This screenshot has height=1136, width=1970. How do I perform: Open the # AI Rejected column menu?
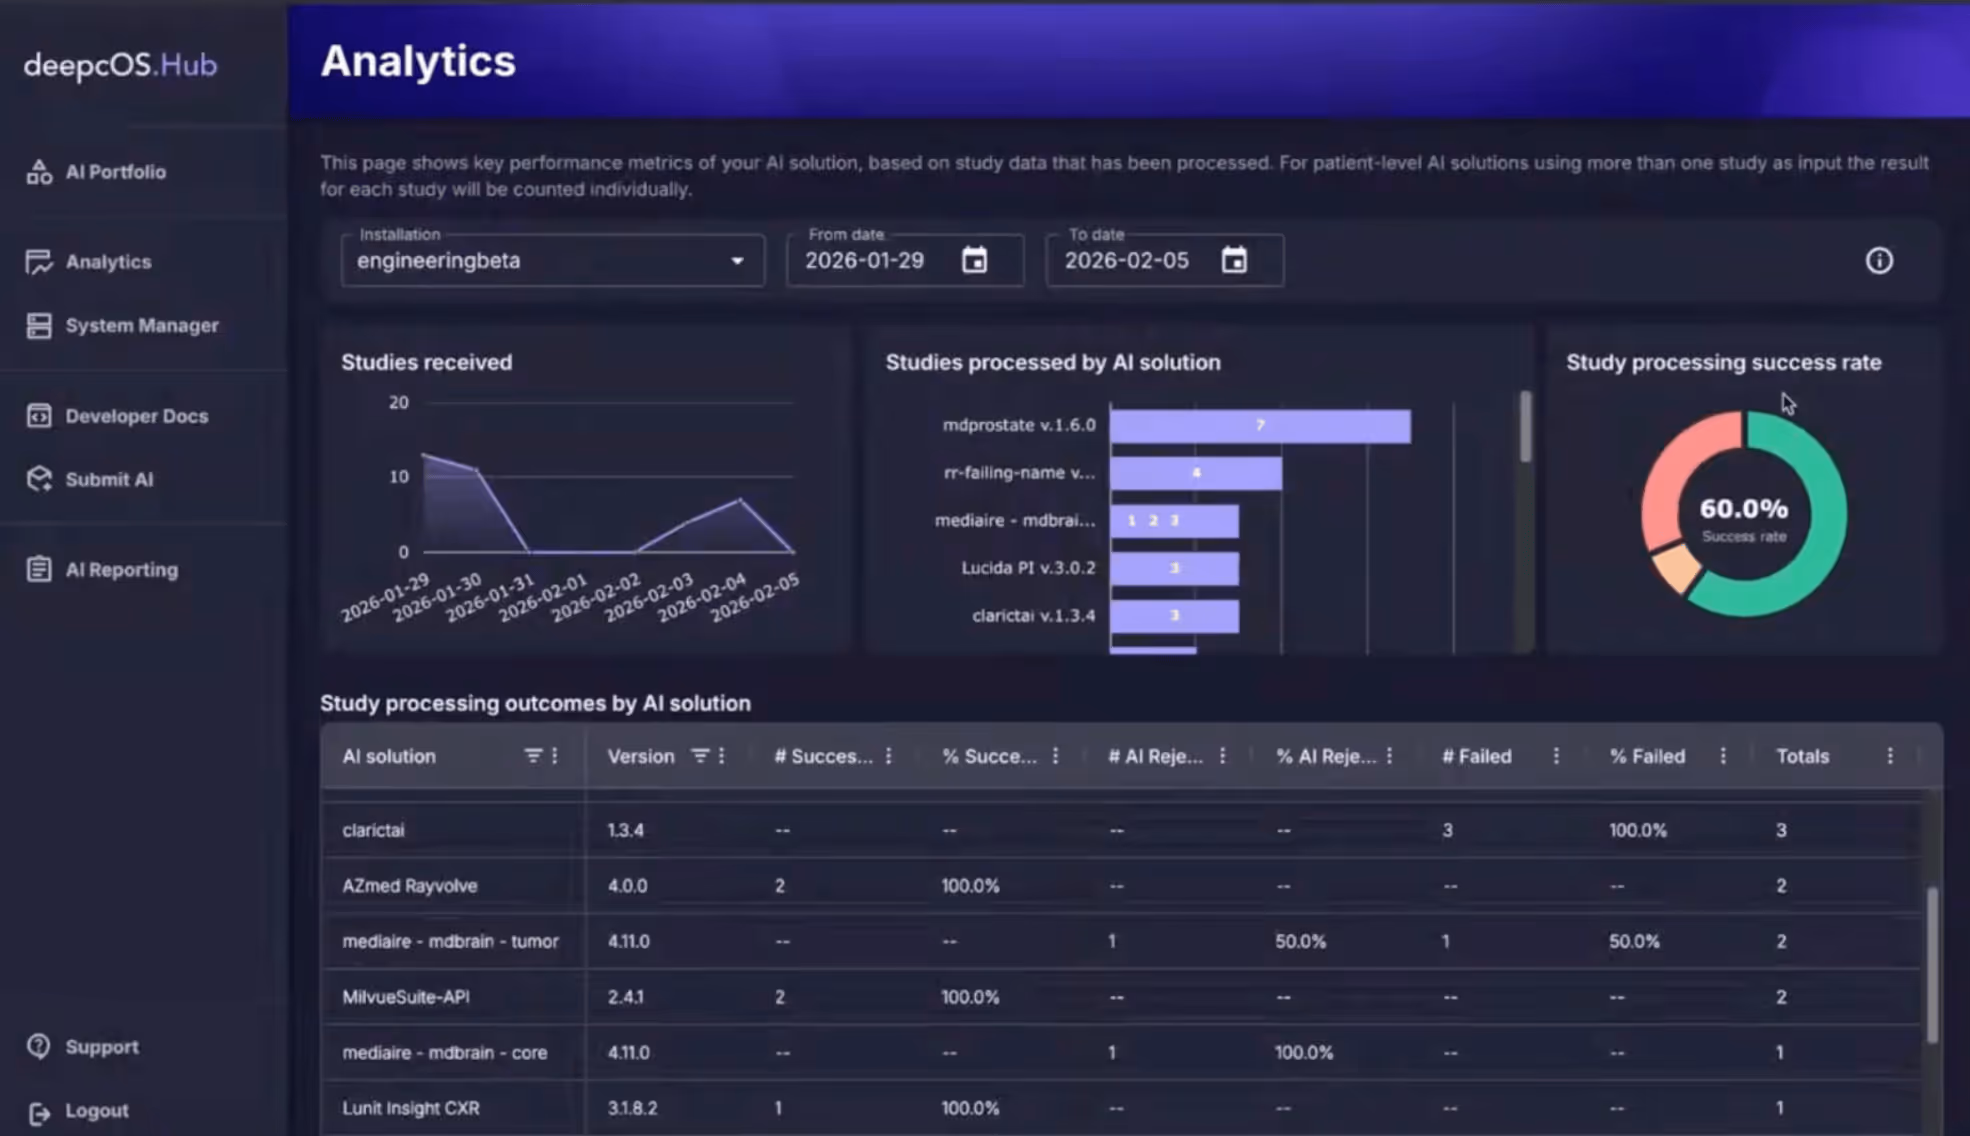click(x=1222, y=756)
